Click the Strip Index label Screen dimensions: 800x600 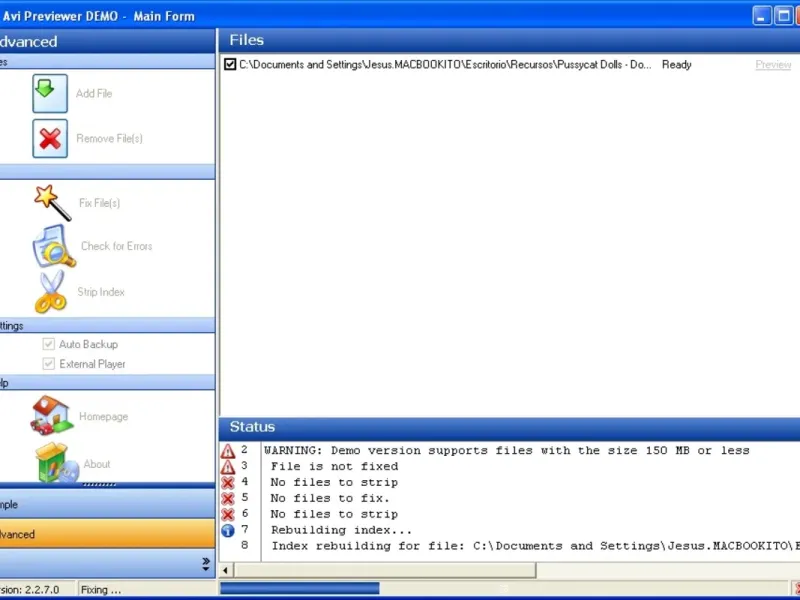(101, 292)
